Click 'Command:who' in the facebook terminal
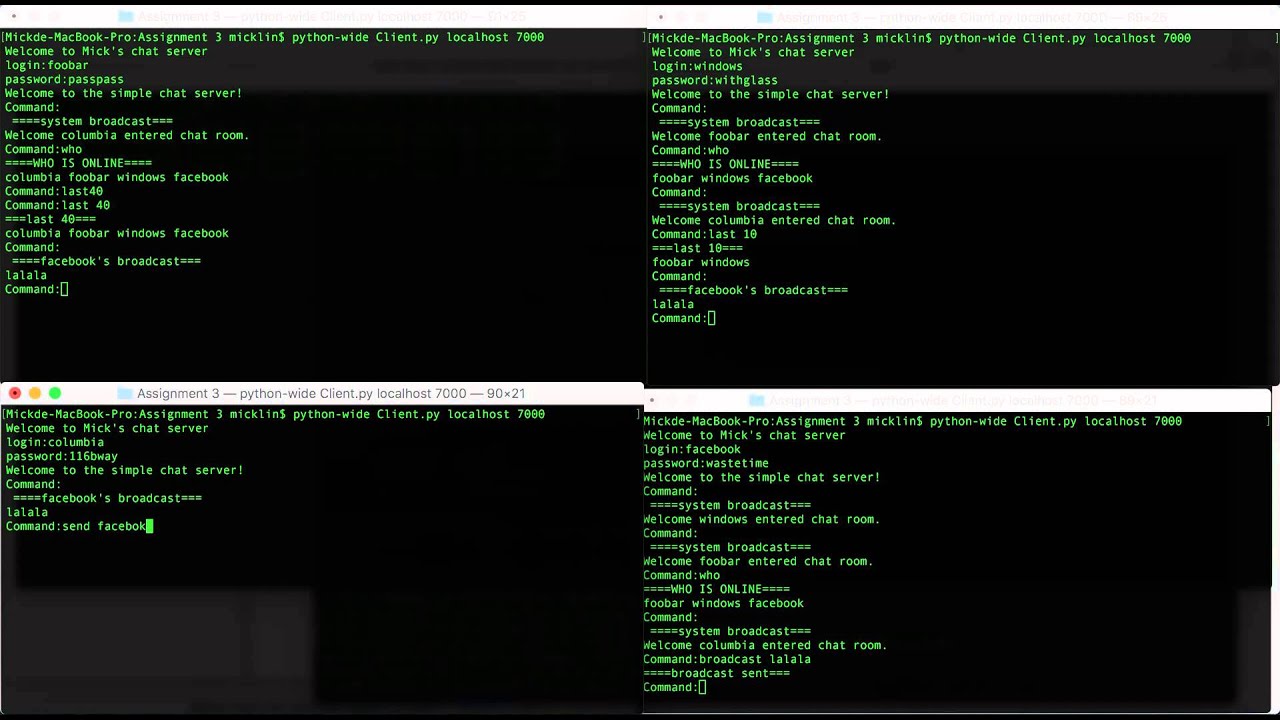1280x720 pixels. 681,575
